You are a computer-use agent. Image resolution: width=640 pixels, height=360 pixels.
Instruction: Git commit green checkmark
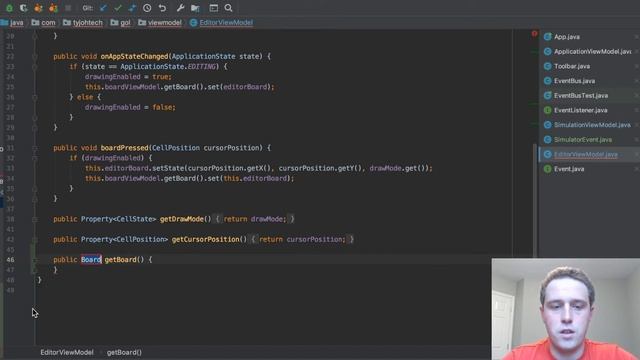tap(118, 8)
